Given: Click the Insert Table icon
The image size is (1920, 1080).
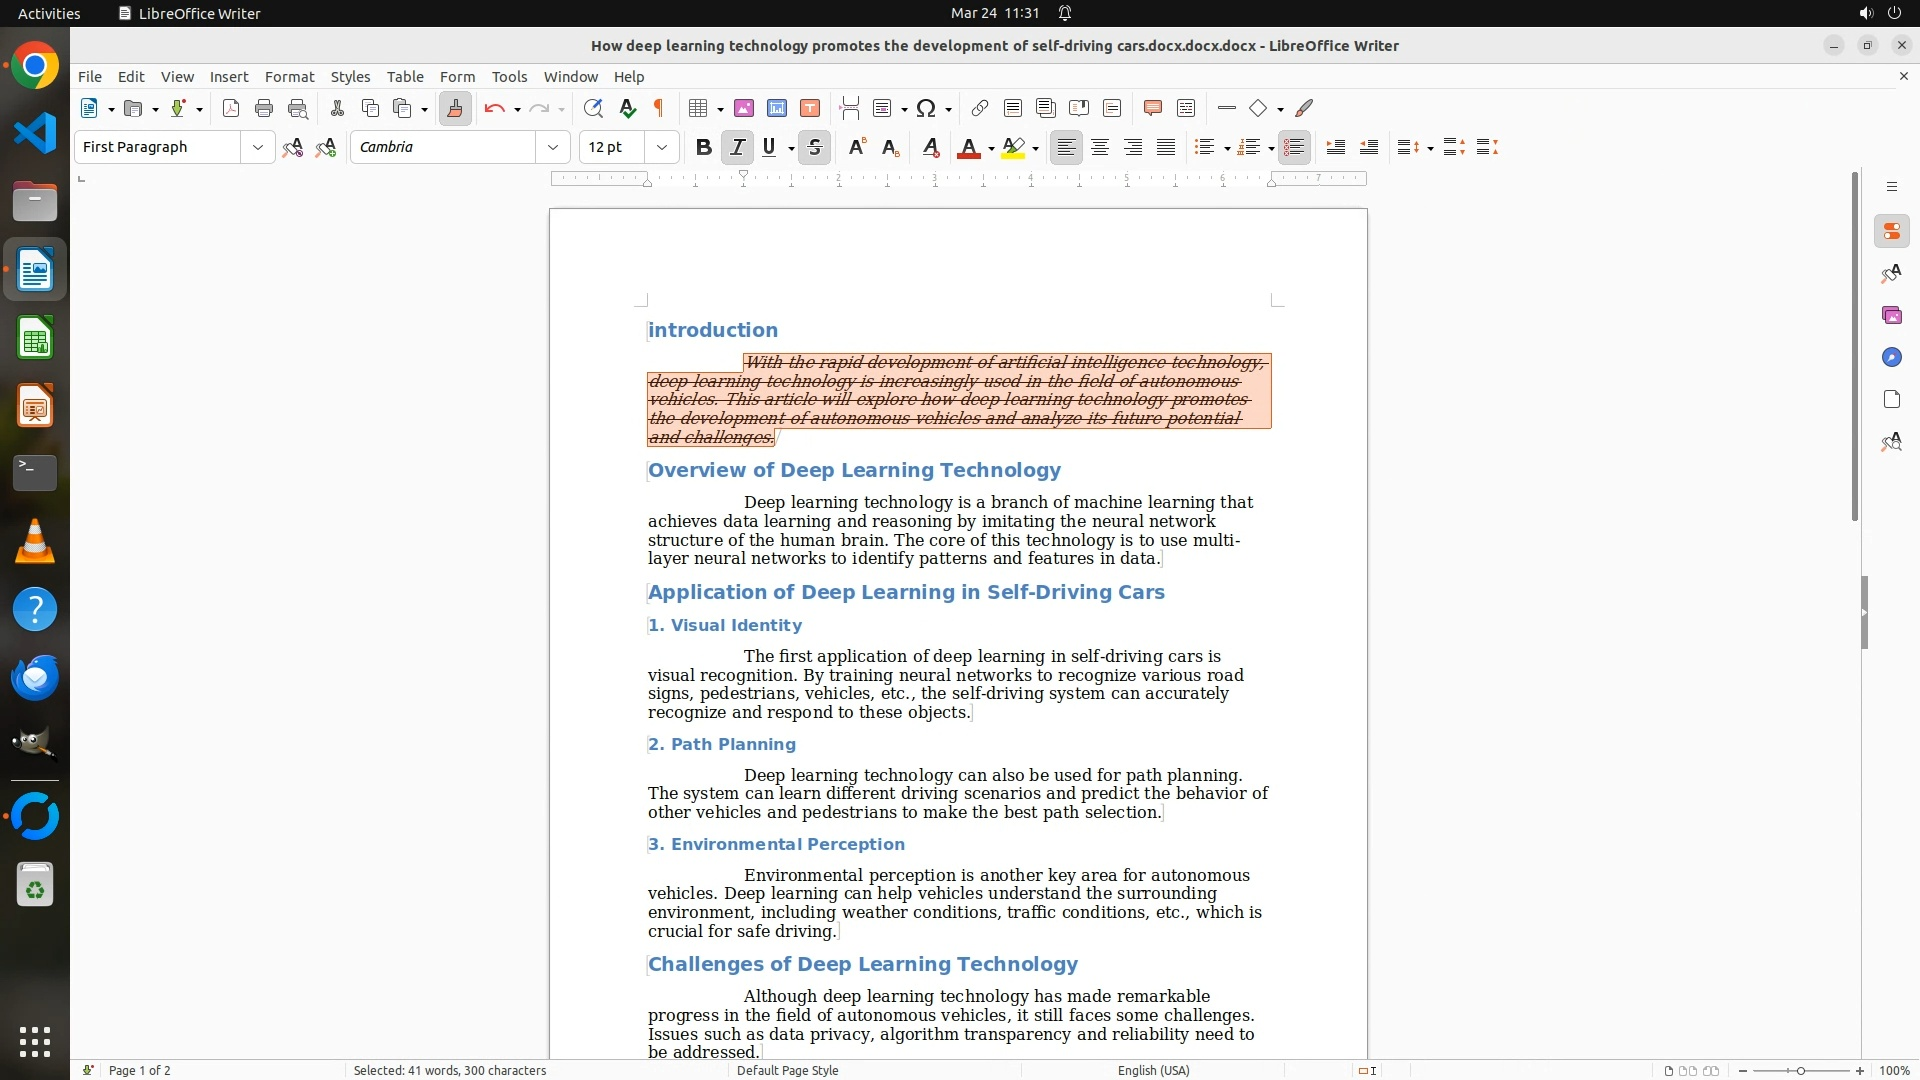Looking at the screenshot, I should coord(699,108).
